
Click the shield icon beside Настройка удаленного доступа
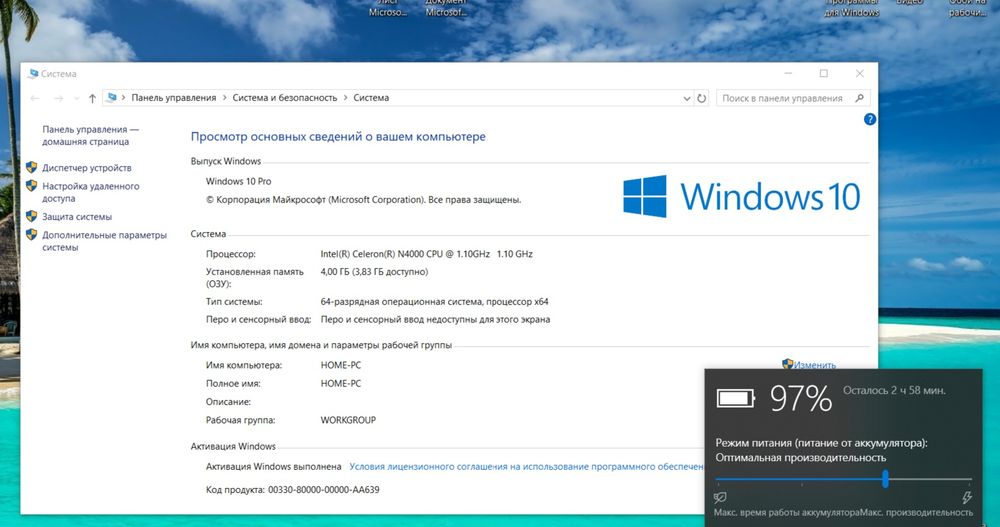(31, 186)
